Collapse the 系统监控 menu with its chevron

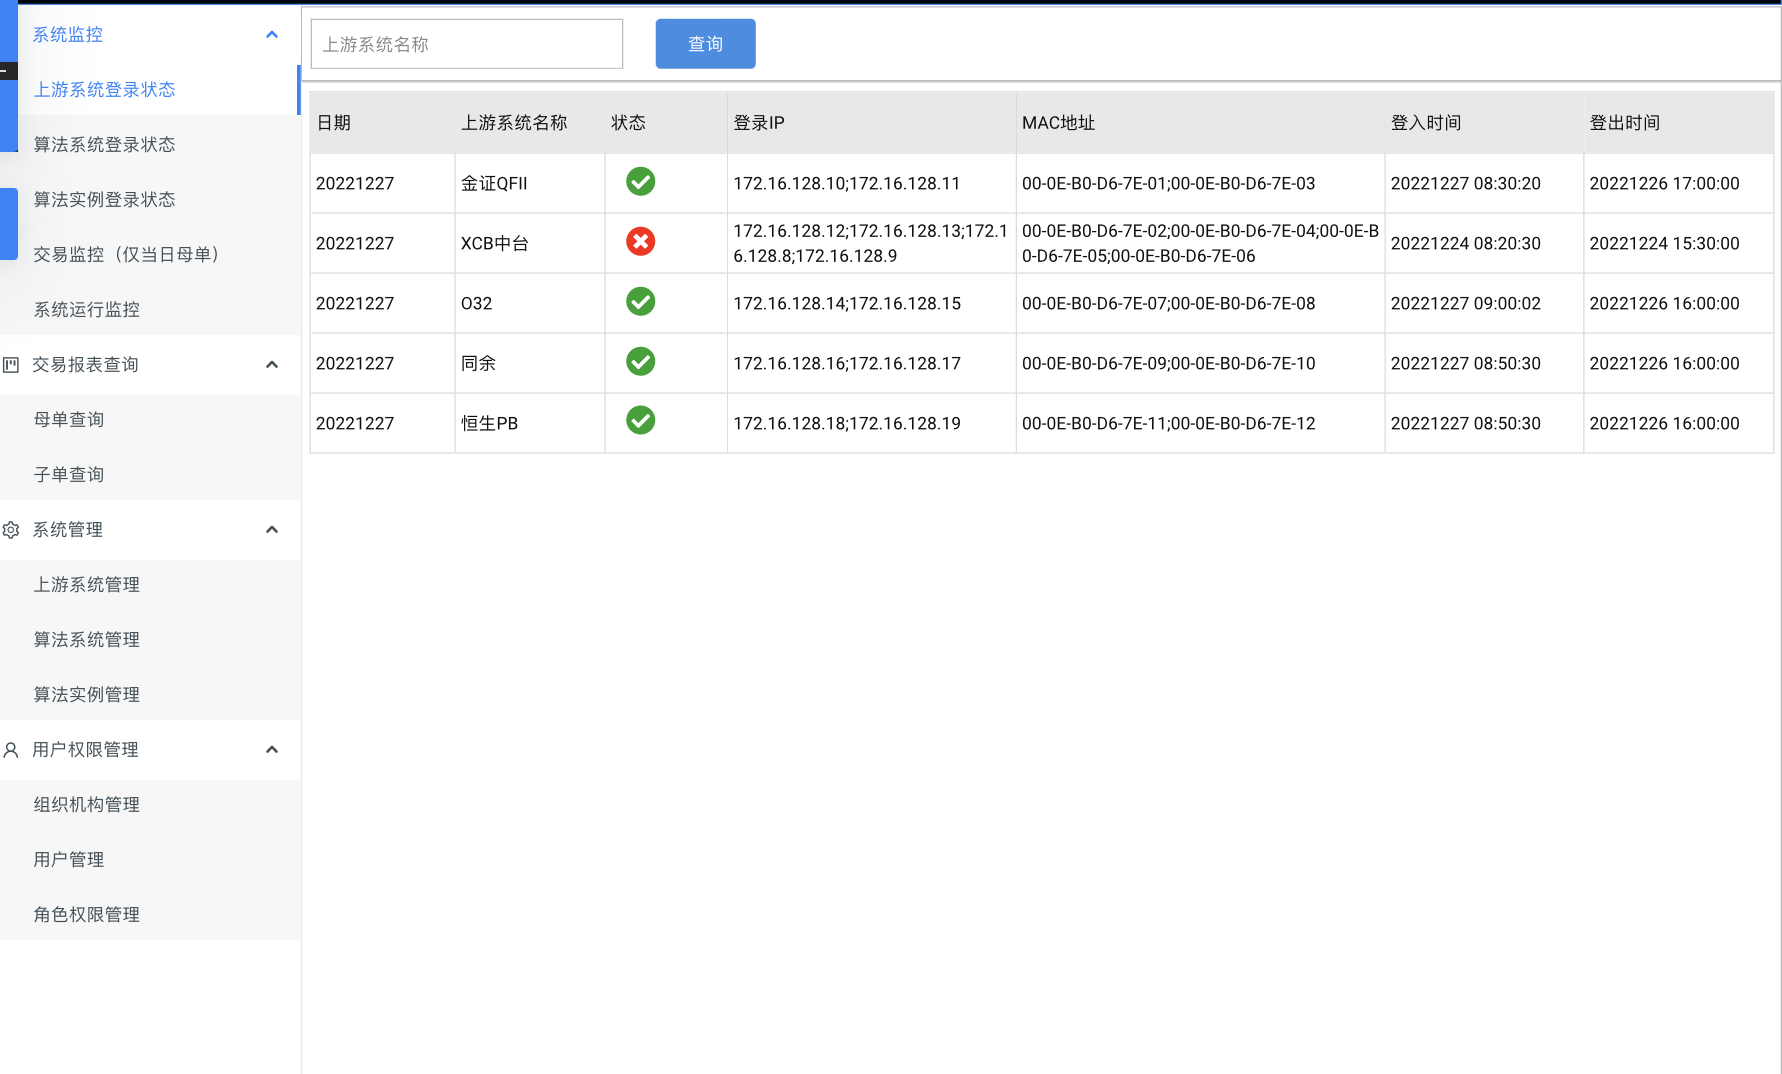click(272, 35)
